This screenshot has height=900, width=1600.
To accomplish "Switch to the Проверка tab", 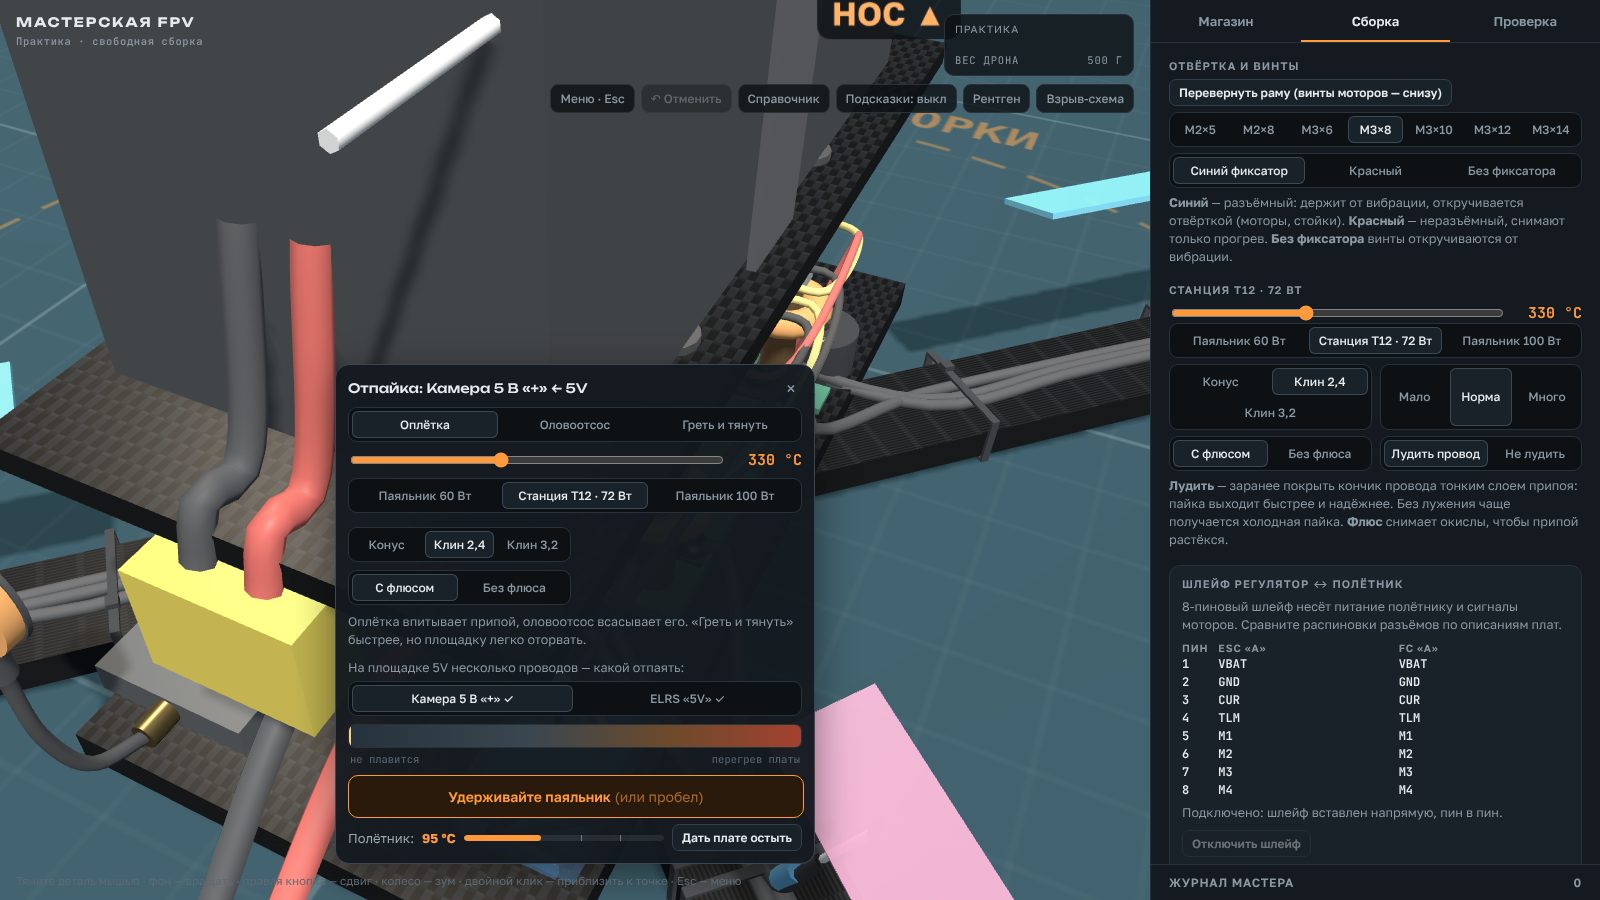I will [1524, 21].
